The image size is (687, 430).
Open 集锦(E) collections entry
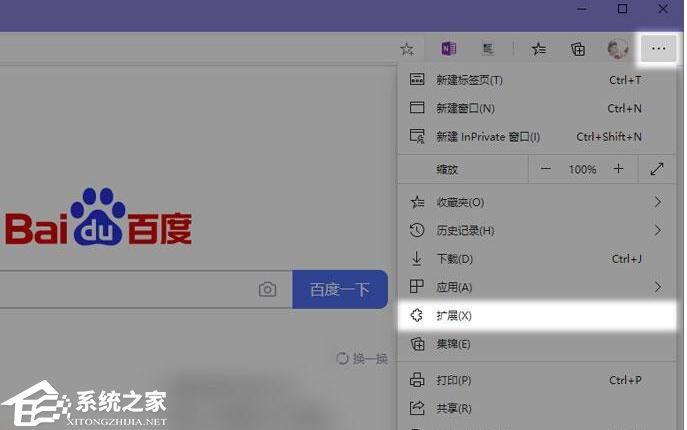537,344
